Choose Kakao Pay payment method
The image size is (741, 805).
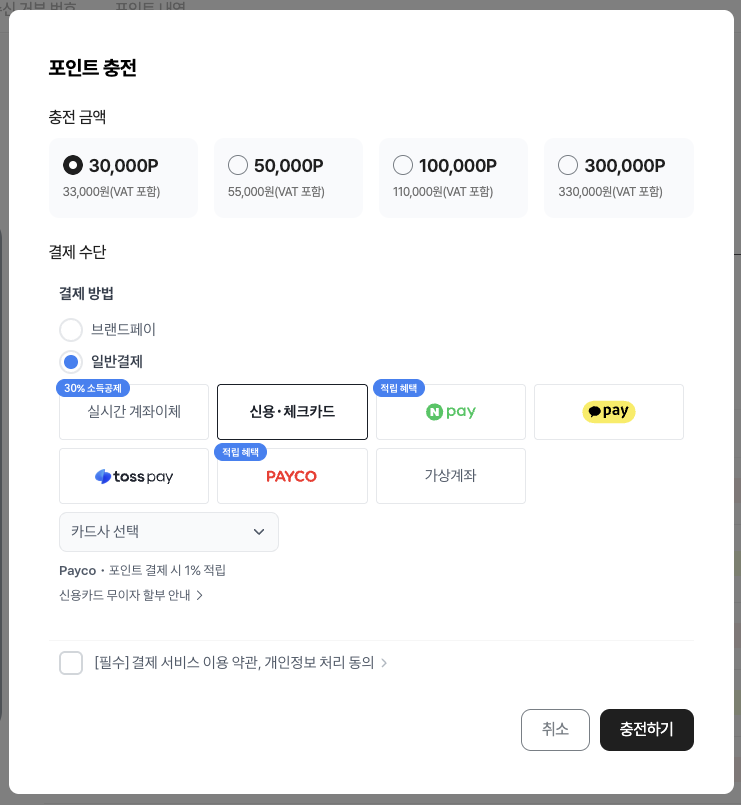click(x=608, y=412)
